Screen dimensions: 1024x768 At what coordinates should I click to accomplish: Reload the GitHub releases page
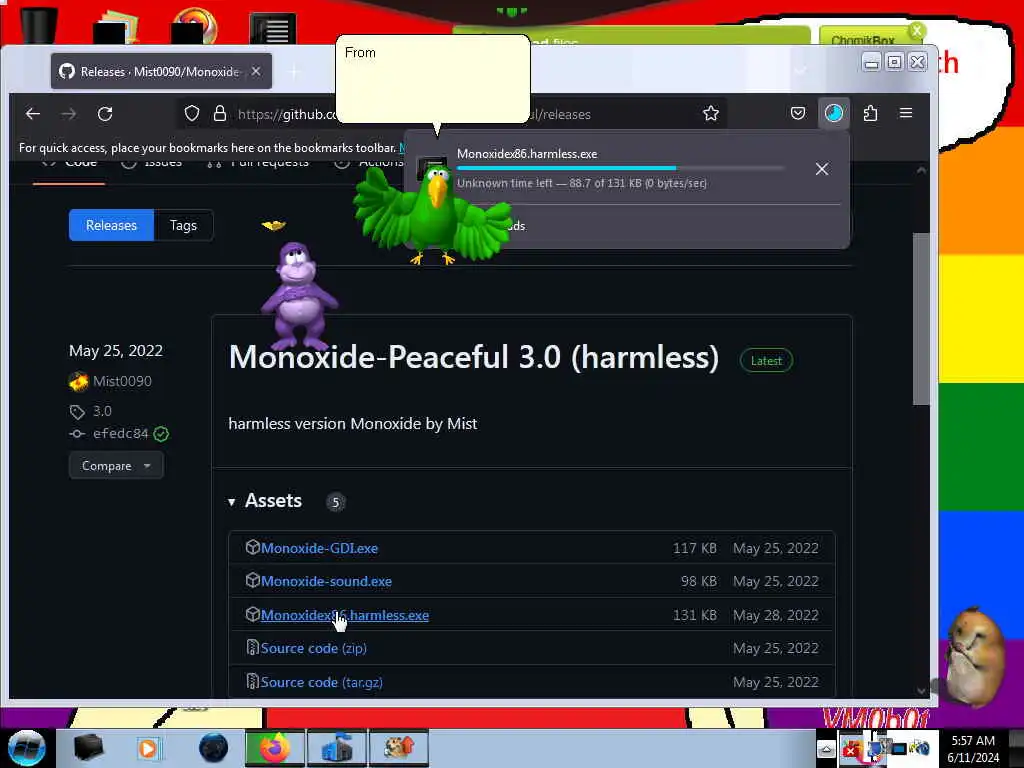pos(105,114)
